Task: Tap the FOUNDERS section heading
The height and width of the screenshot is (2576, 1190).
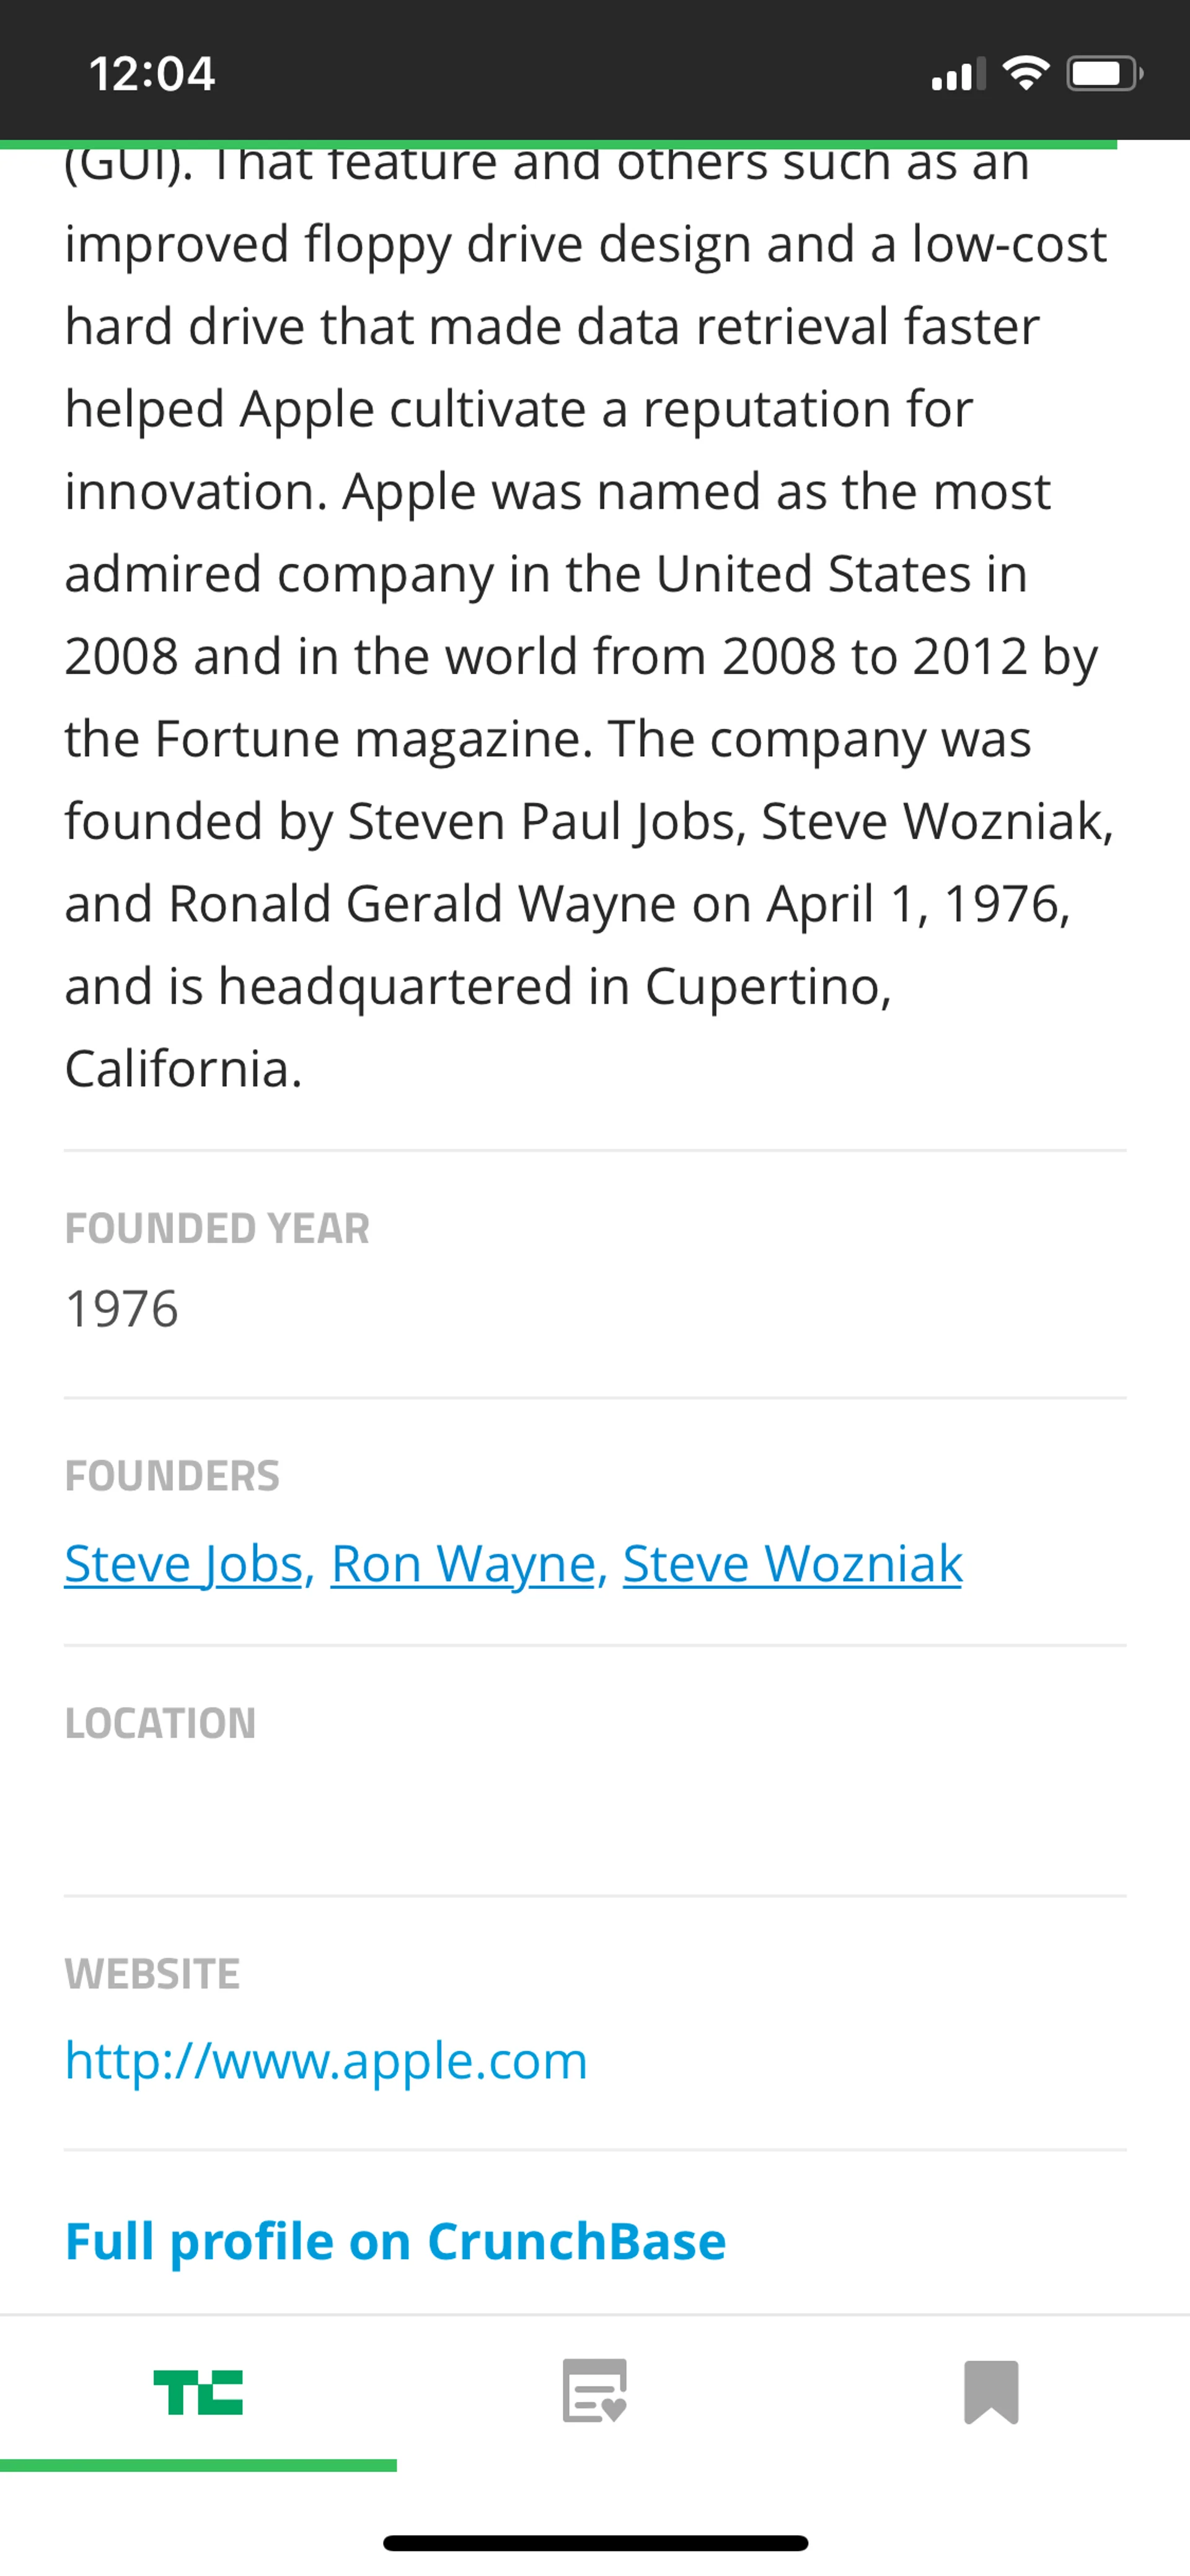Action: tap(172, 1476)
